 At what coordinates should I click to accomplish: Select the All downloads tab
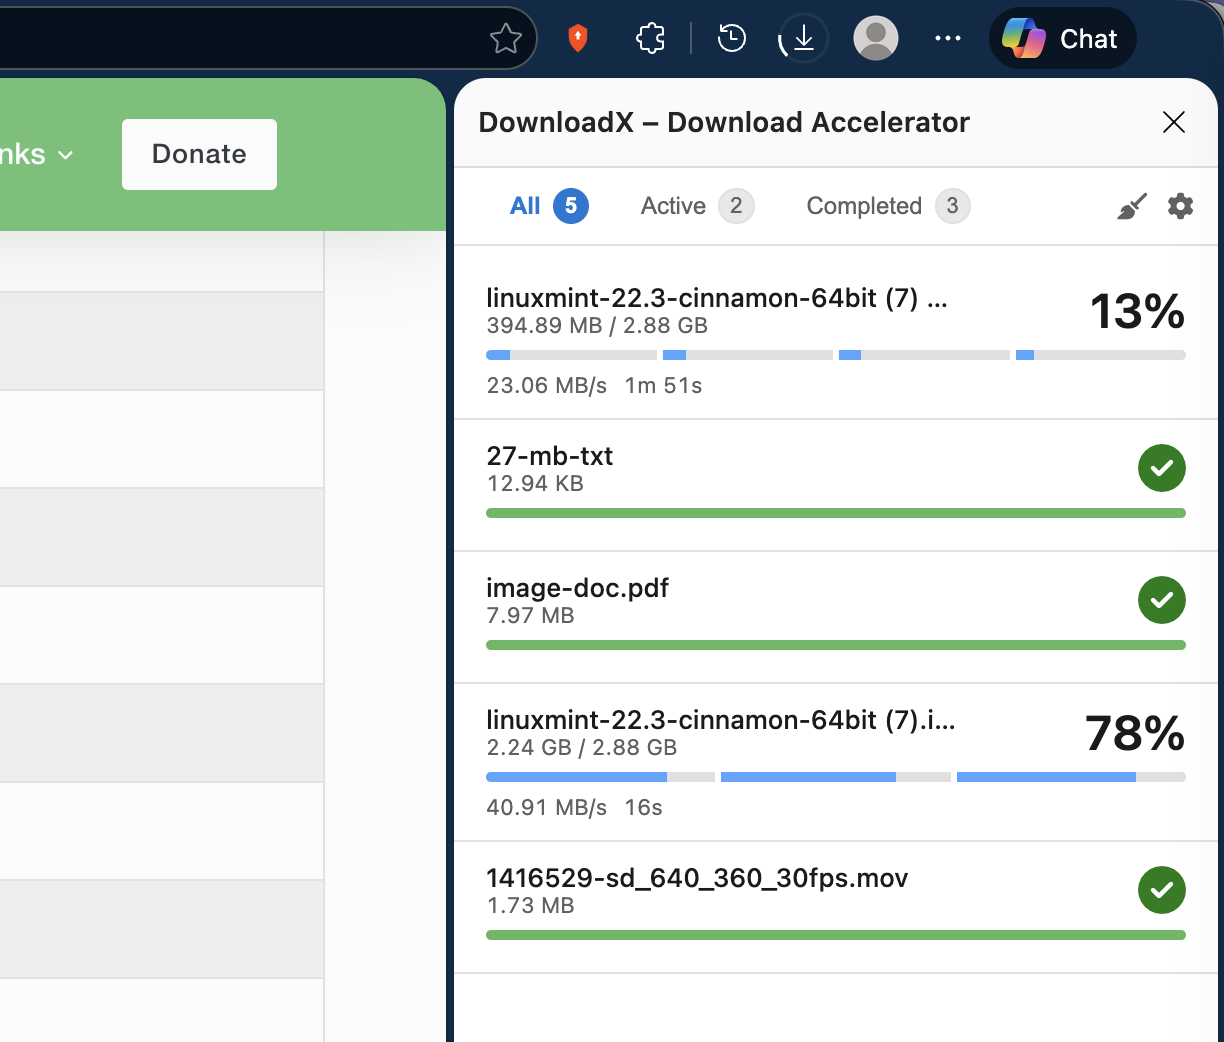point(524,206)
